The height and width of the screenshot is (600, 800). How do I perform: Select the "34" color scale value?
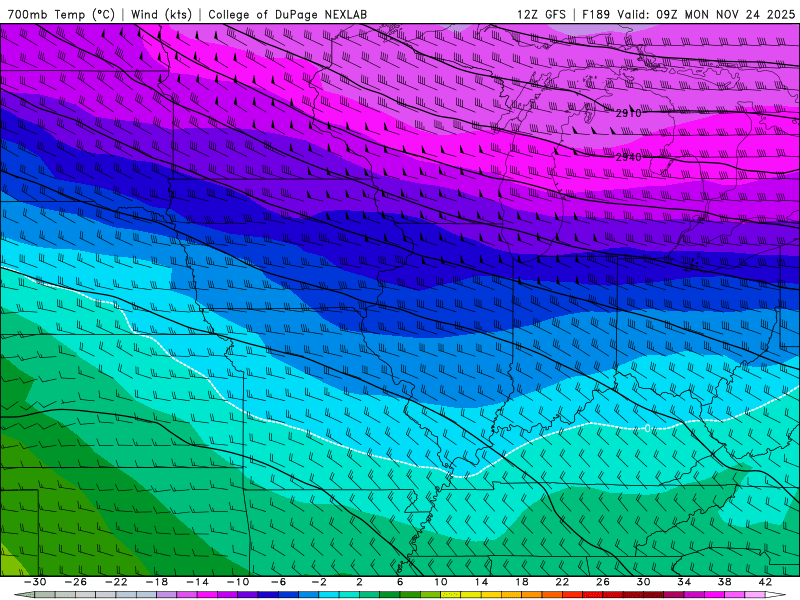tap(684, 582)
